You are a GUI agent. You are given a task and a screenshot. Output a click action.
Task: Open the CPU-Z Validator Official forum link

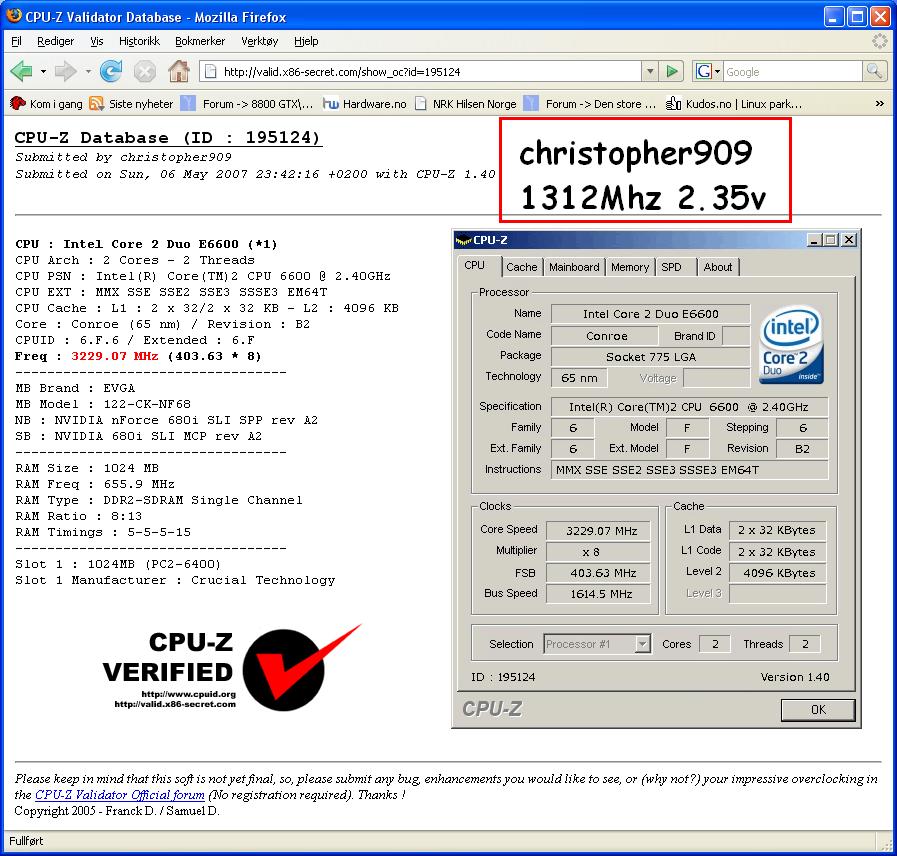(x=120, y=795)
